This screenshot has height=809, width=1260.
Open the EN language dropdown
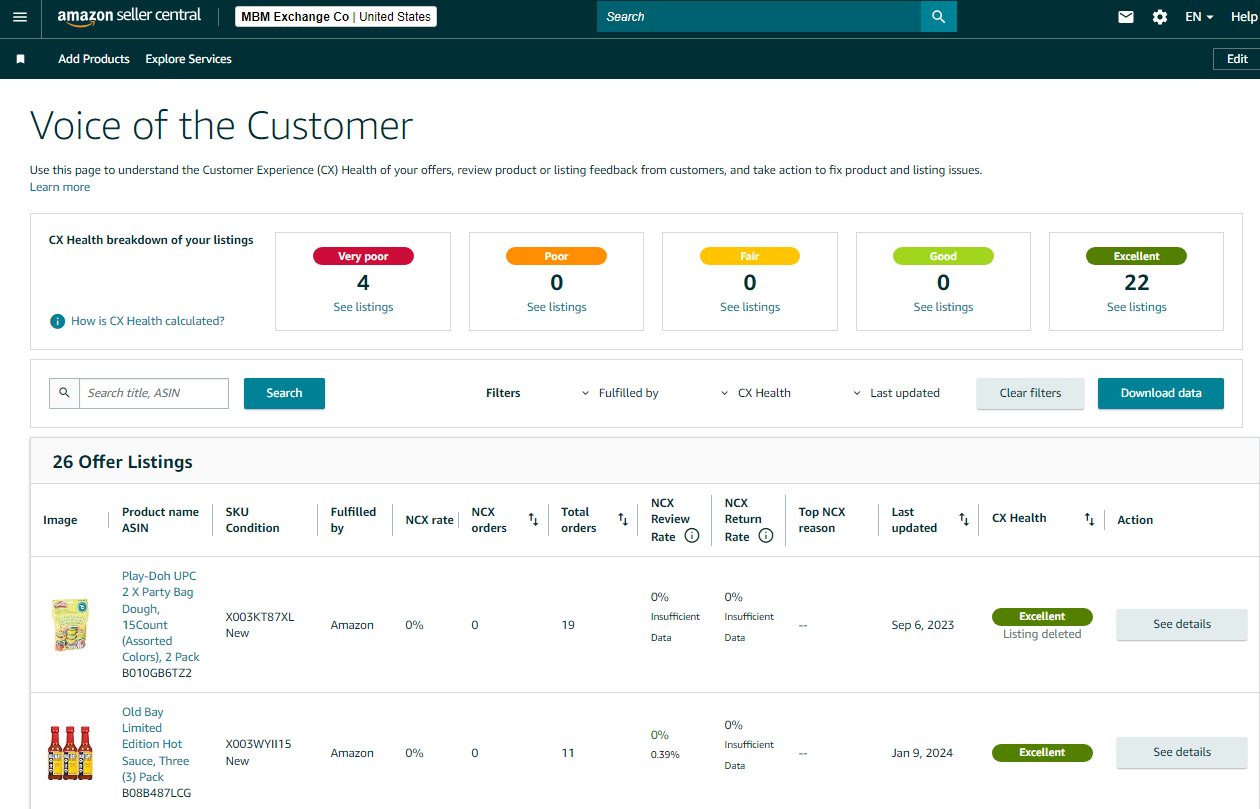(x=1199, y=17)
